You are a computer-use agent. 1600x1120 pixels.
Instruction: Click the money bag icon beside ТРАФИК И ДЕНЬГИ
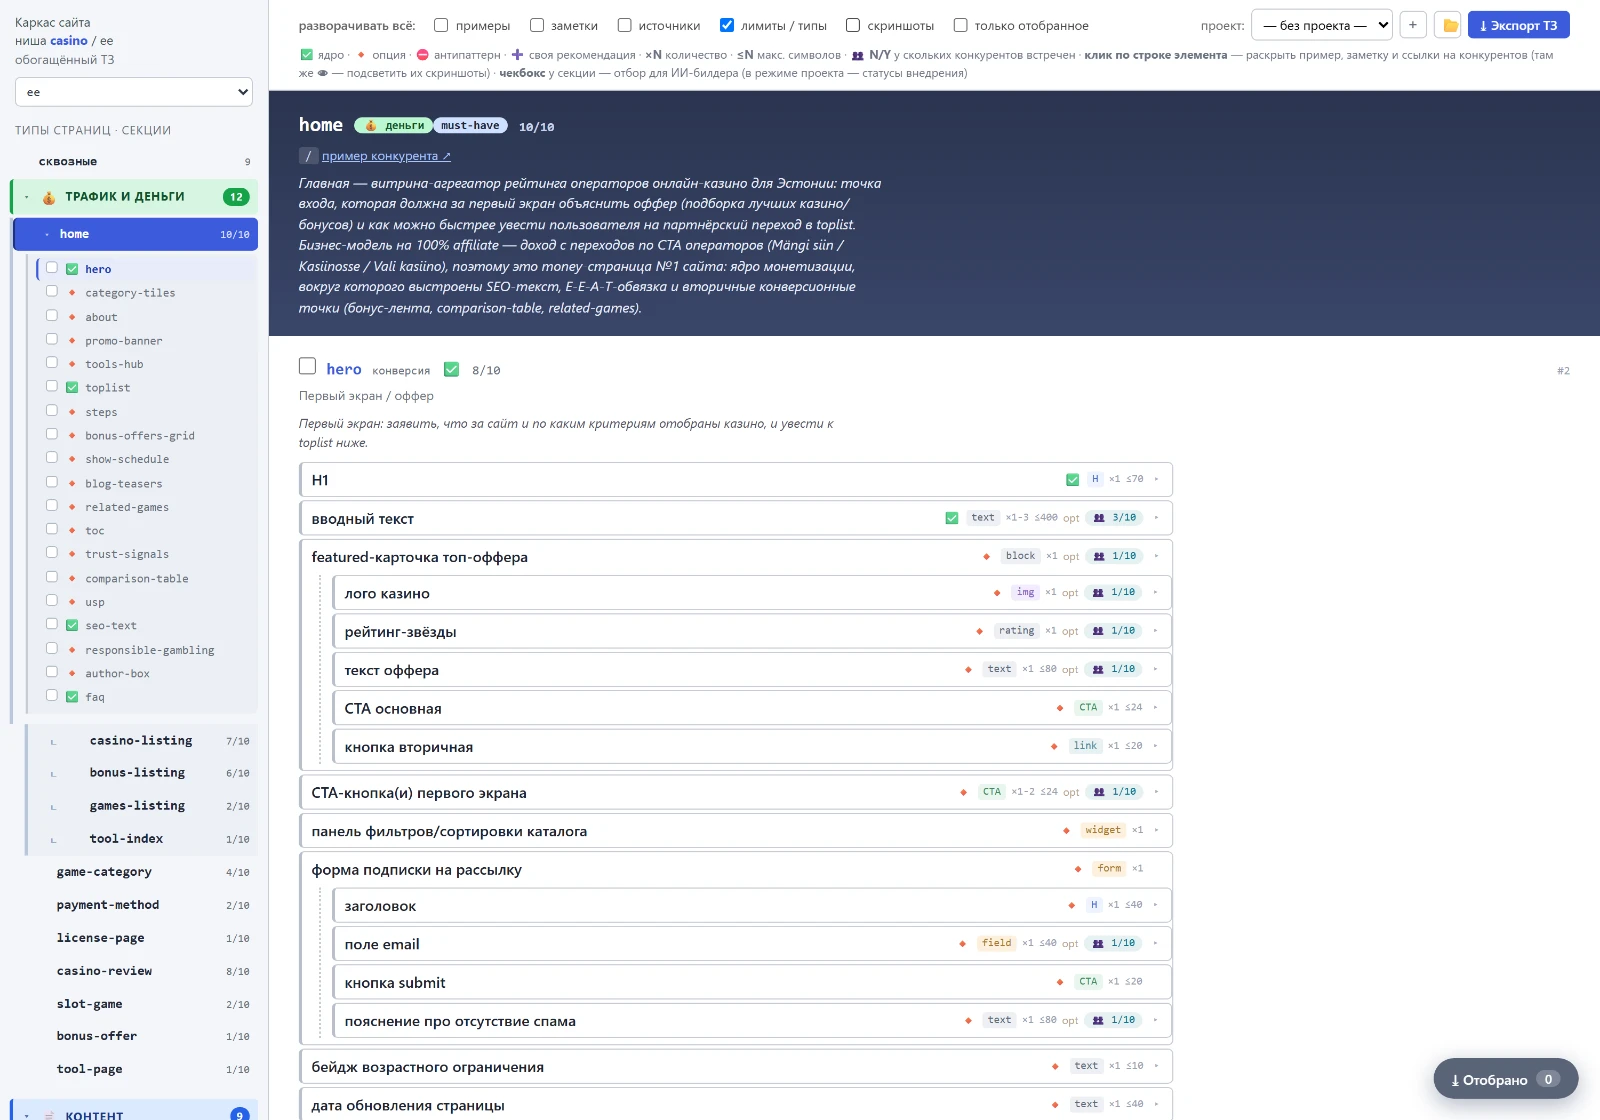tap(49, 197)
